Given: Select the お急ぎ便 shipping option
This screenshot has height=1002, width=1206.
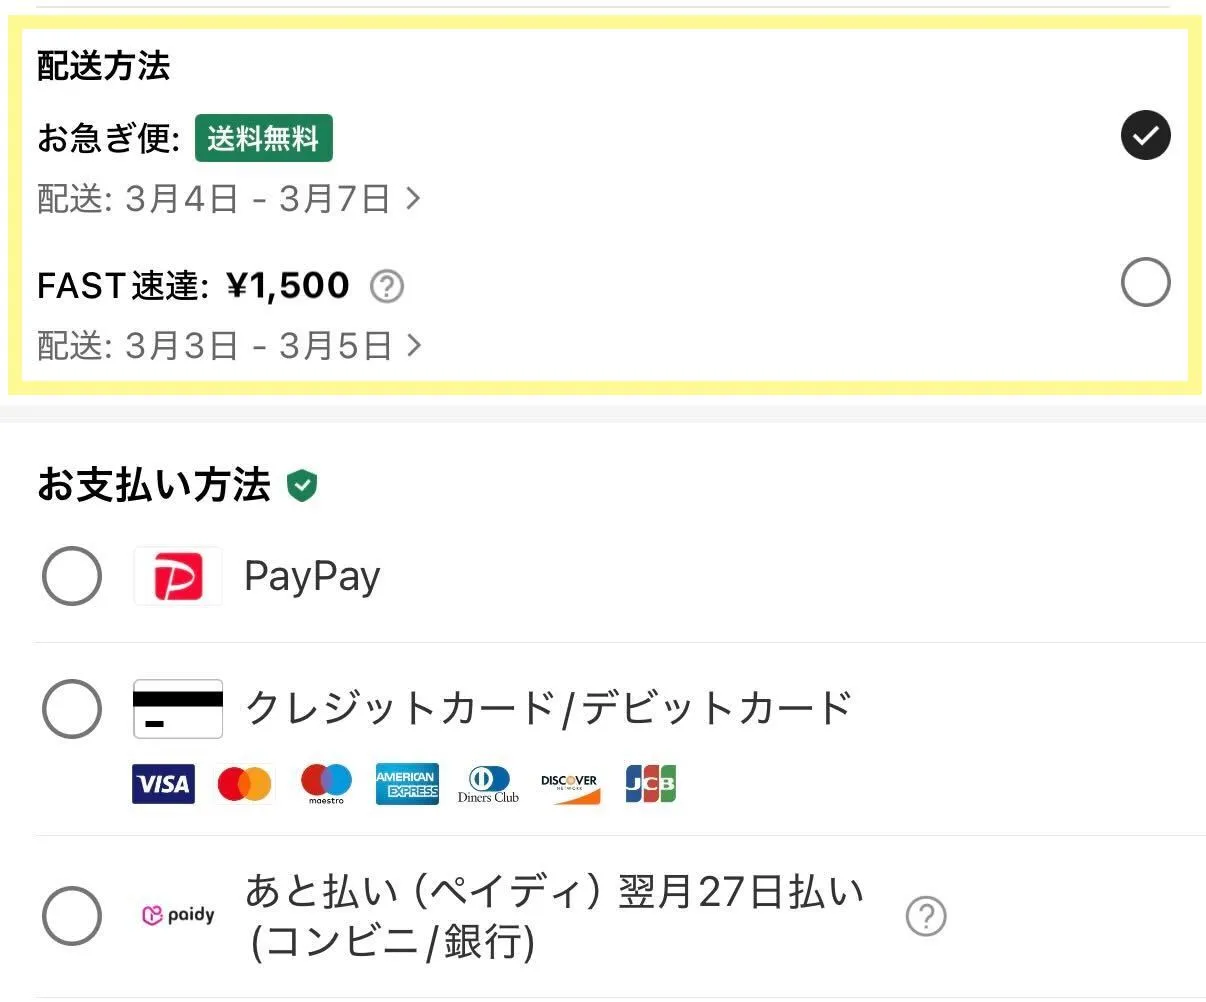Looking at the screenshot, I should (x=1146, y=135).
